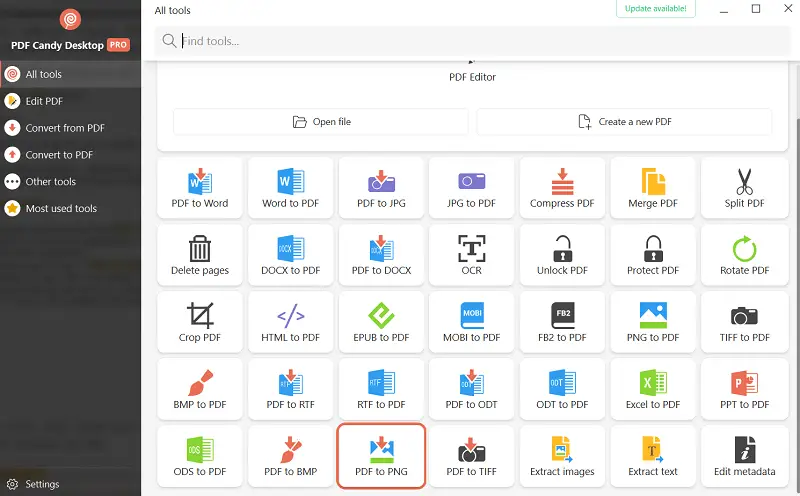Select the Unlock PDF tool
This screenshot has width=800, height=496.
pos(562,255)
